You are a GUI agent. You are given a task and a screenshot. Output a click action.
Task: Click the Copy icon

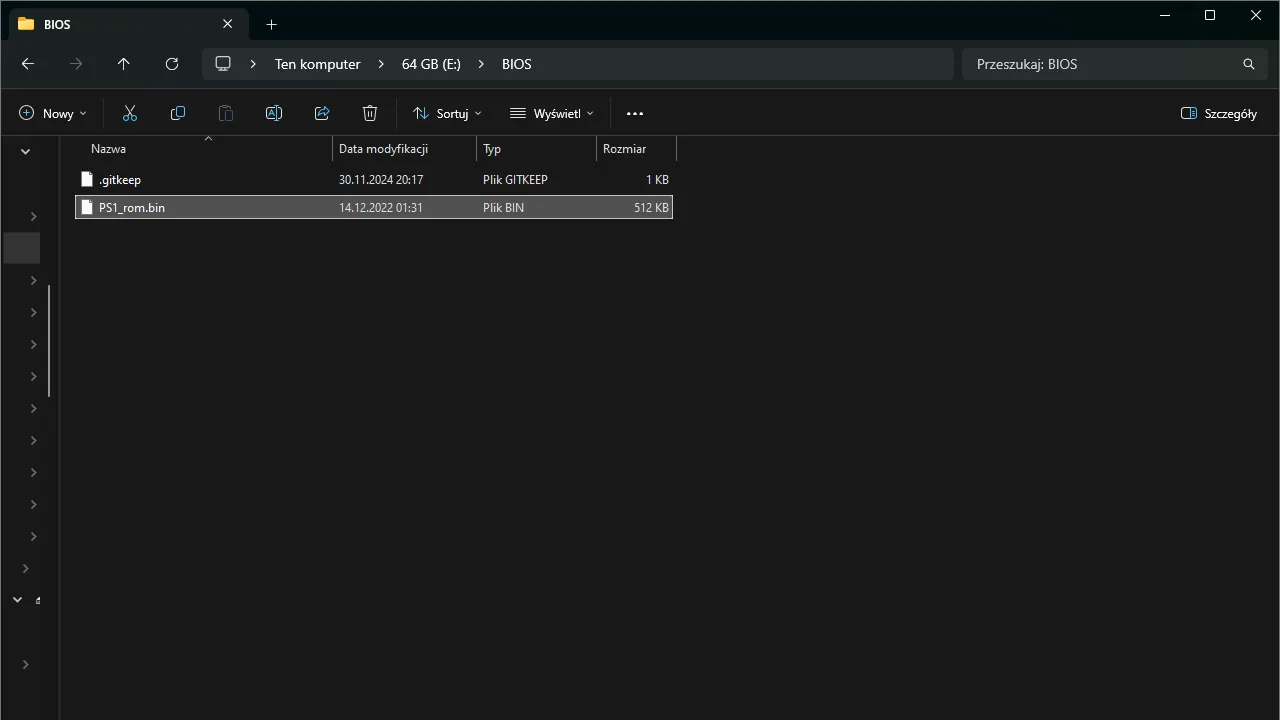pyautogui.click(x=178, y=113)
